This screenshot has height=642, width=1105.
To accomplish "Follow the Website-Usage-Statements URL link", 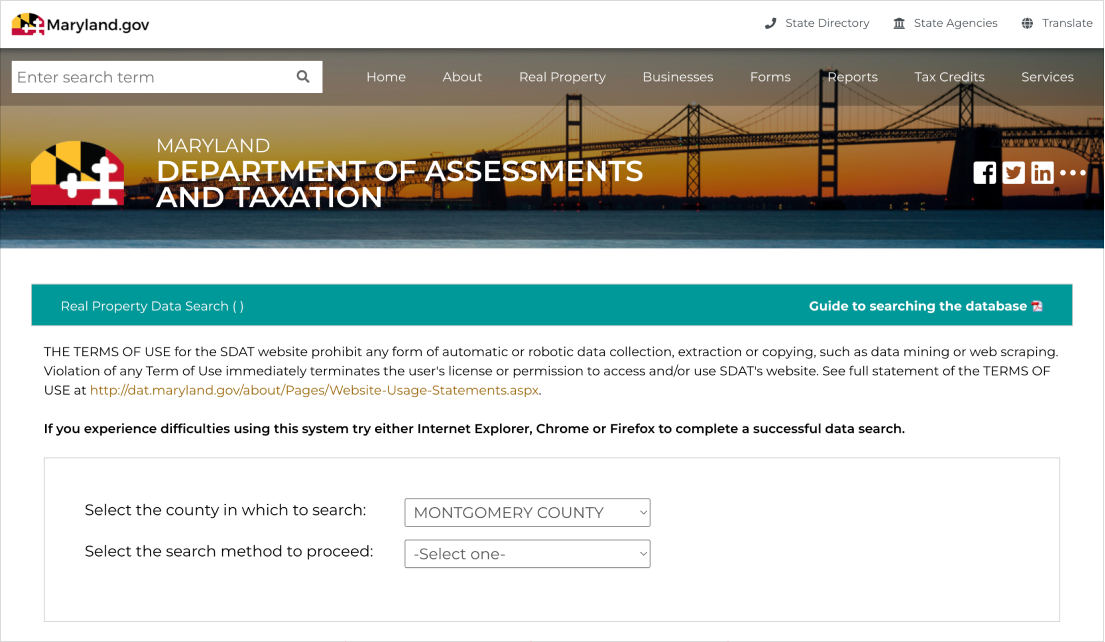I will coord(314,390).
